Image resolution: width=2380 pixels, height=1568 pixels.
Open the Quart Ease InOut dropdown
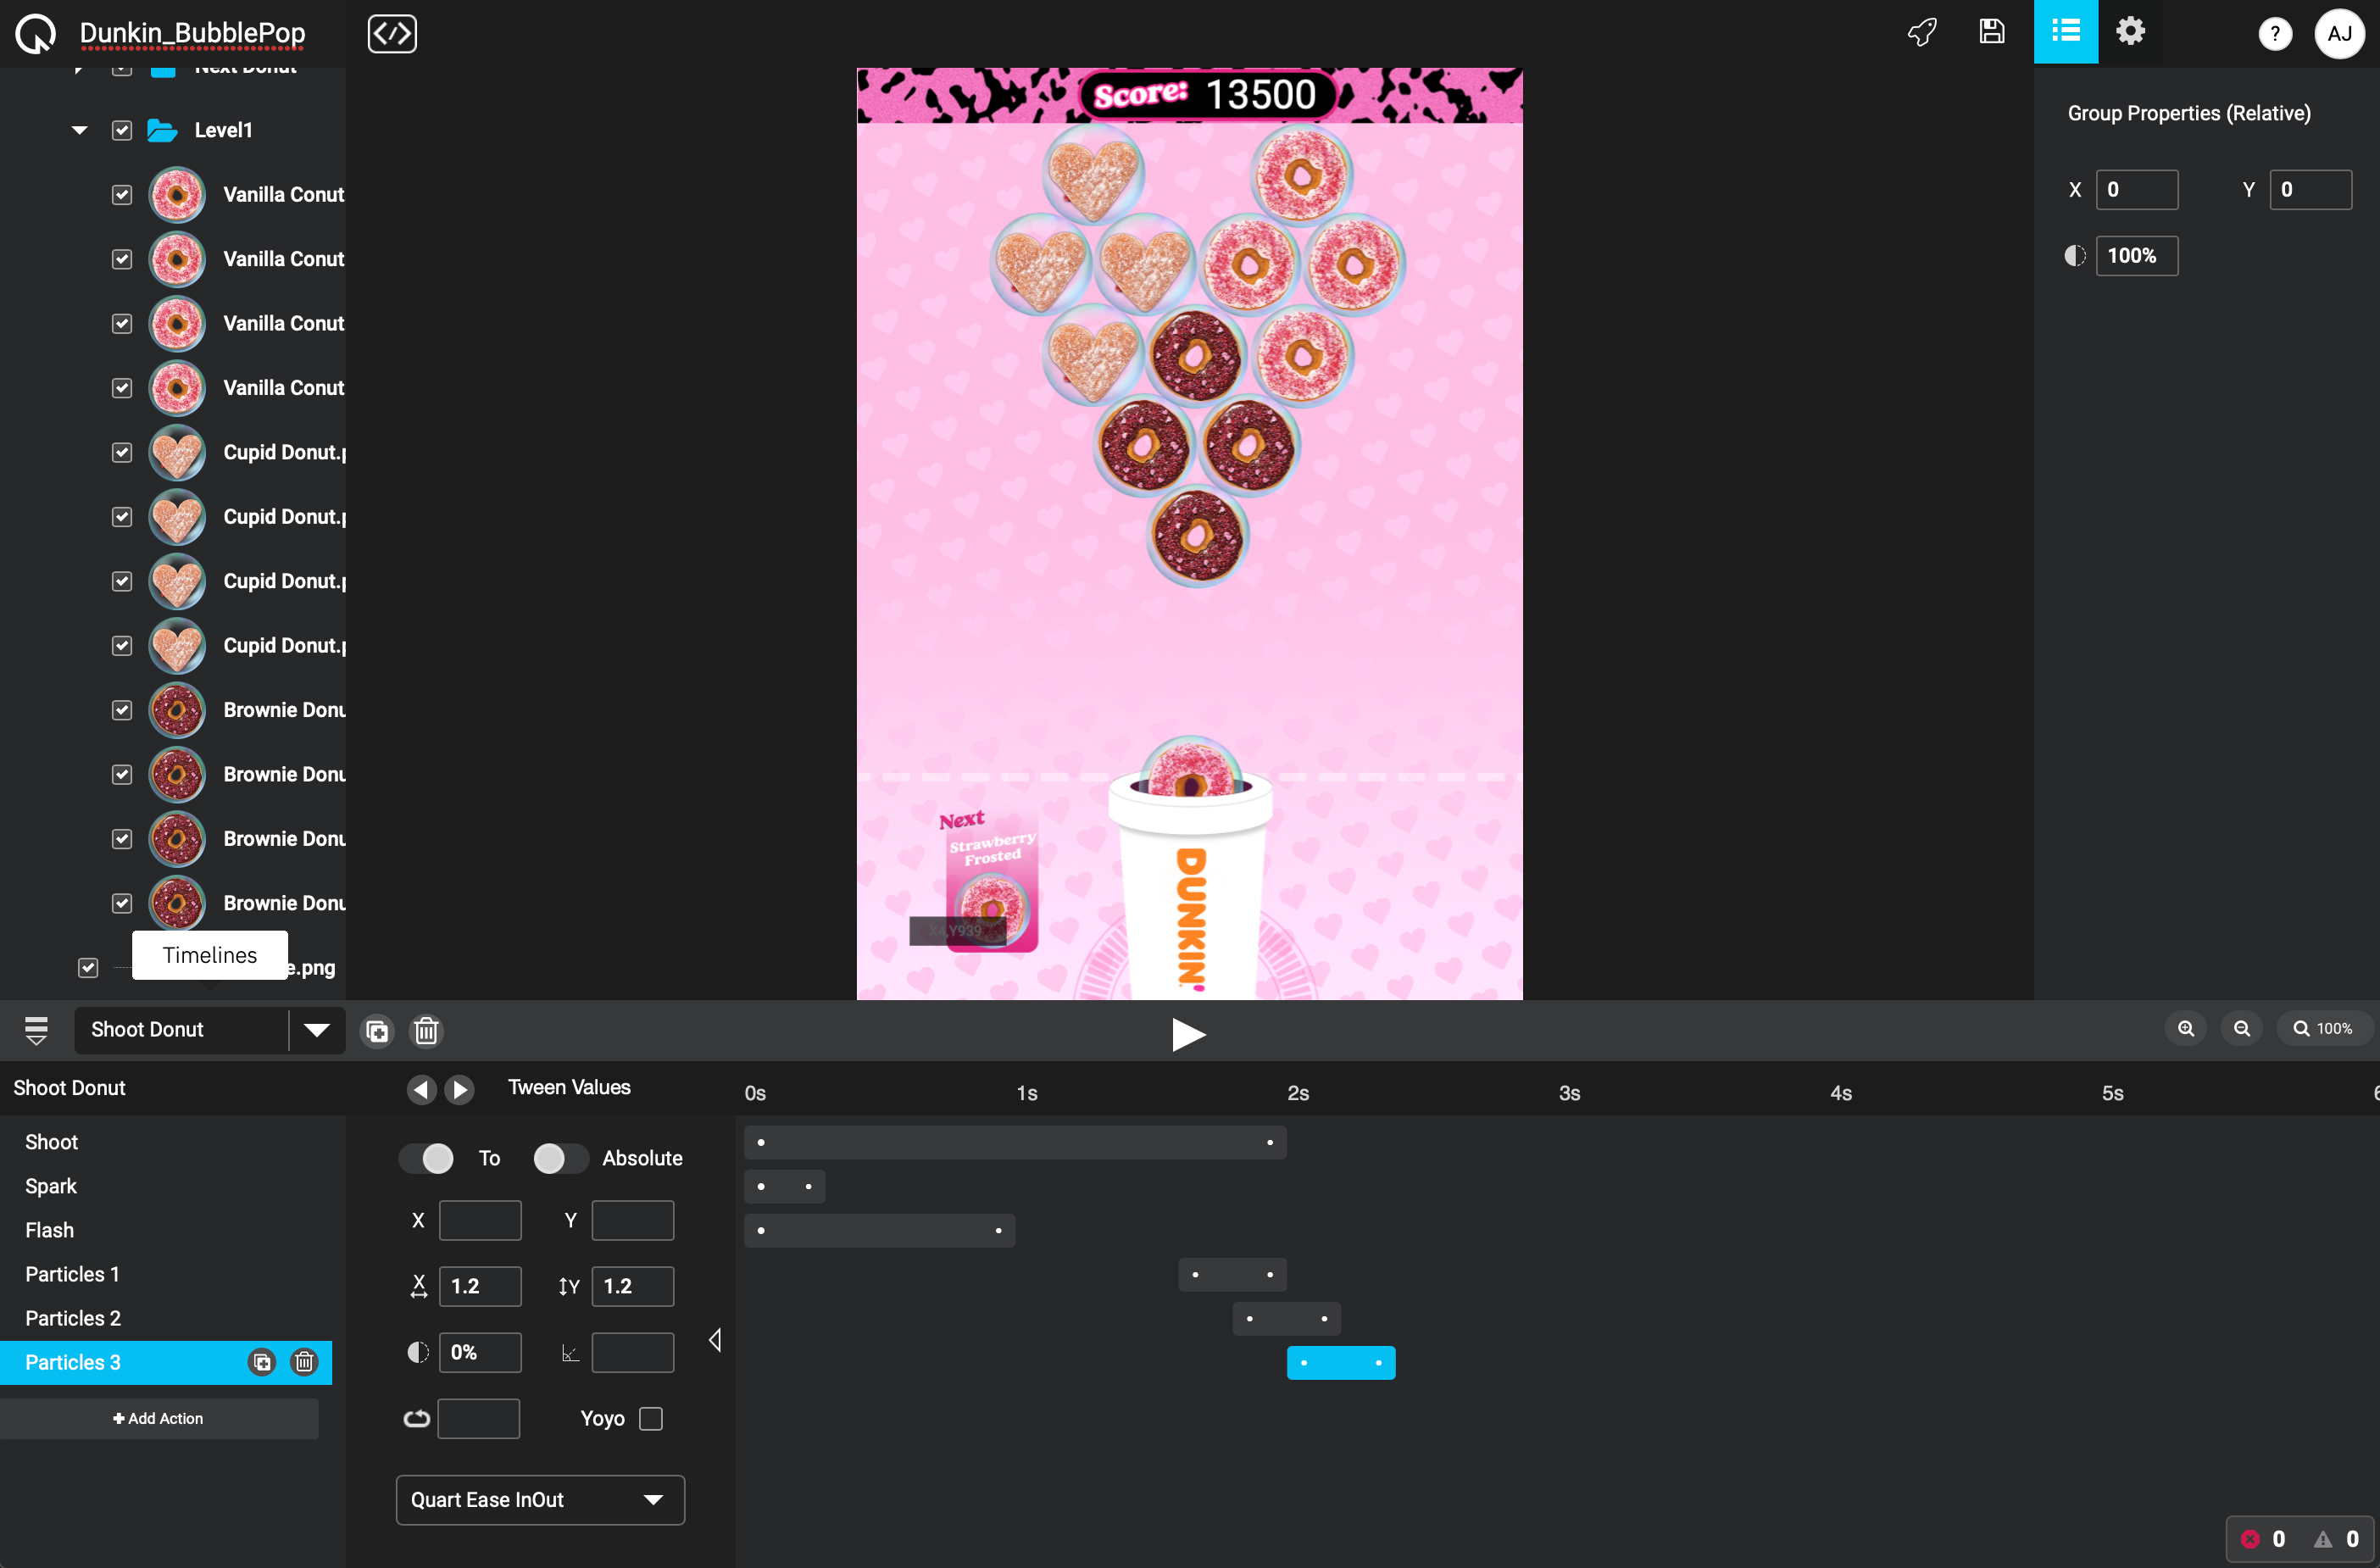[x=540, y=1499]
